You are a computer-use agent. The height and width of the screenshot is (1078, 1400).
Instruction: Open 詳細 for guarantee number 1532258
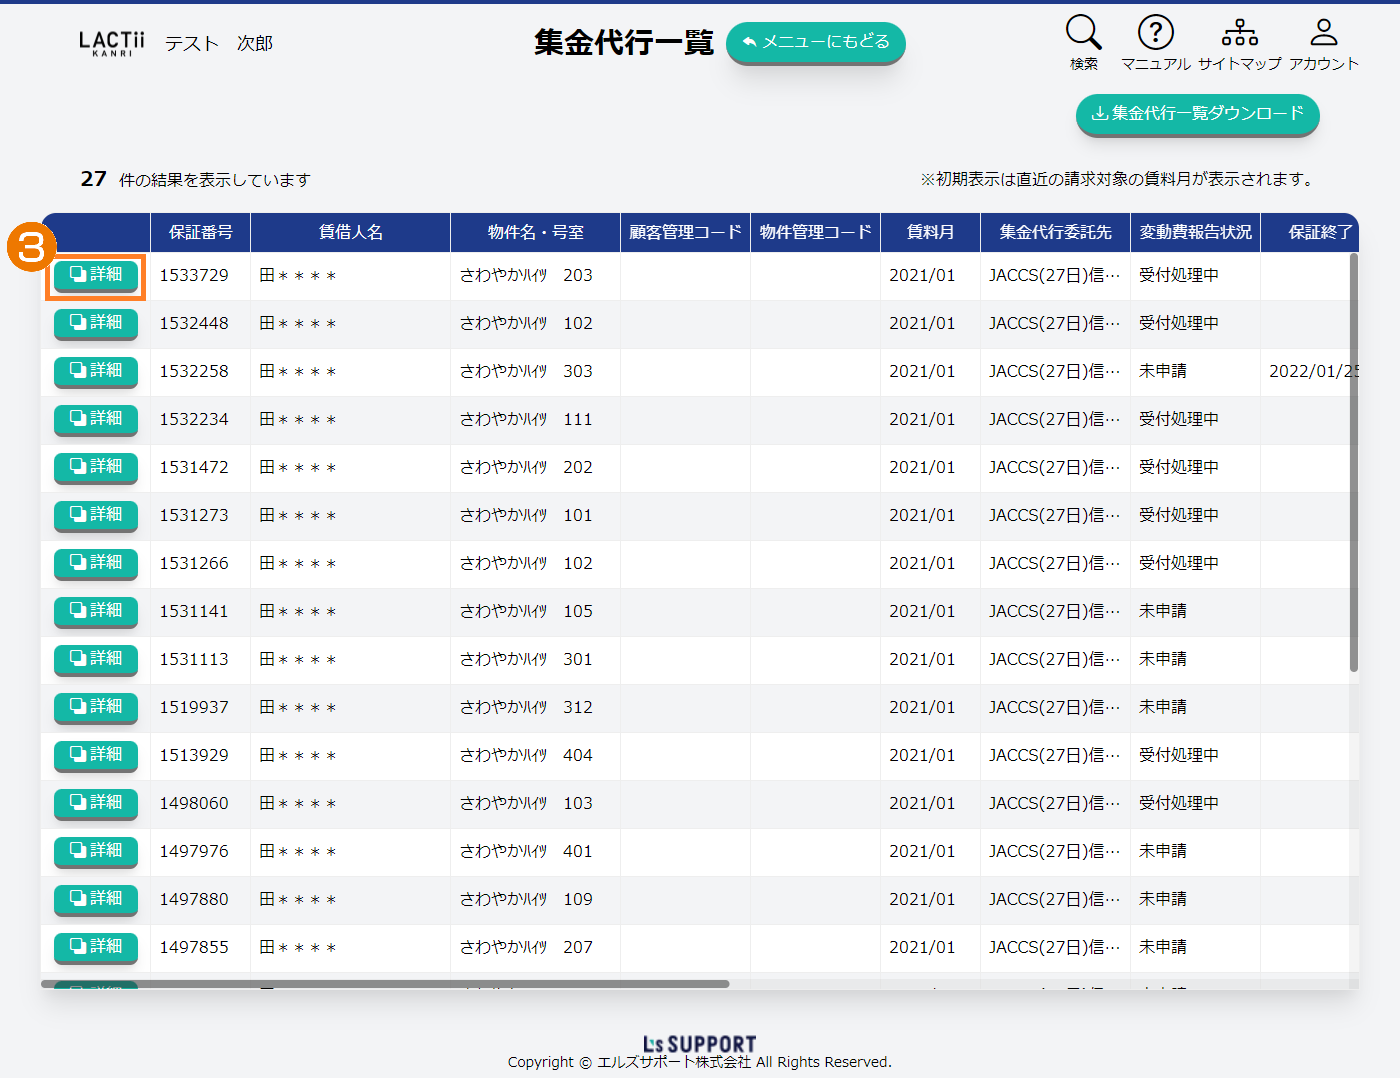tap(96, 371)
